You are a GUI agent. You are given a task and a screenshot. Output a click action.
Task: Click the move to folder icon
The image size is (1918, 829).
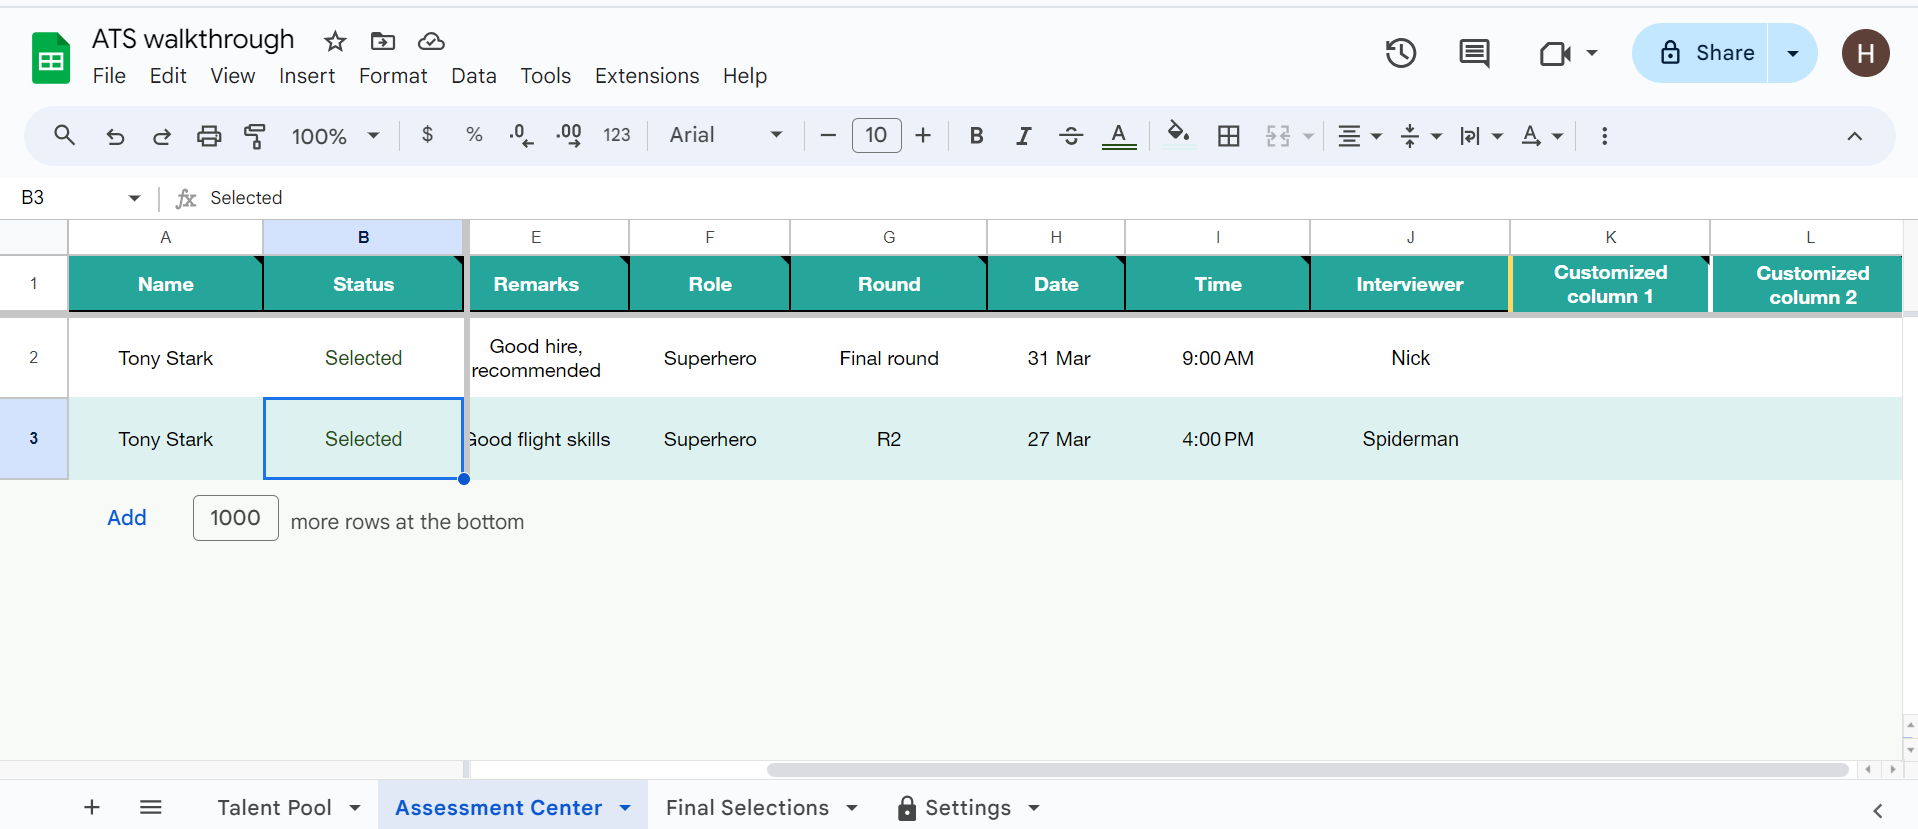[x=383, y=41]
